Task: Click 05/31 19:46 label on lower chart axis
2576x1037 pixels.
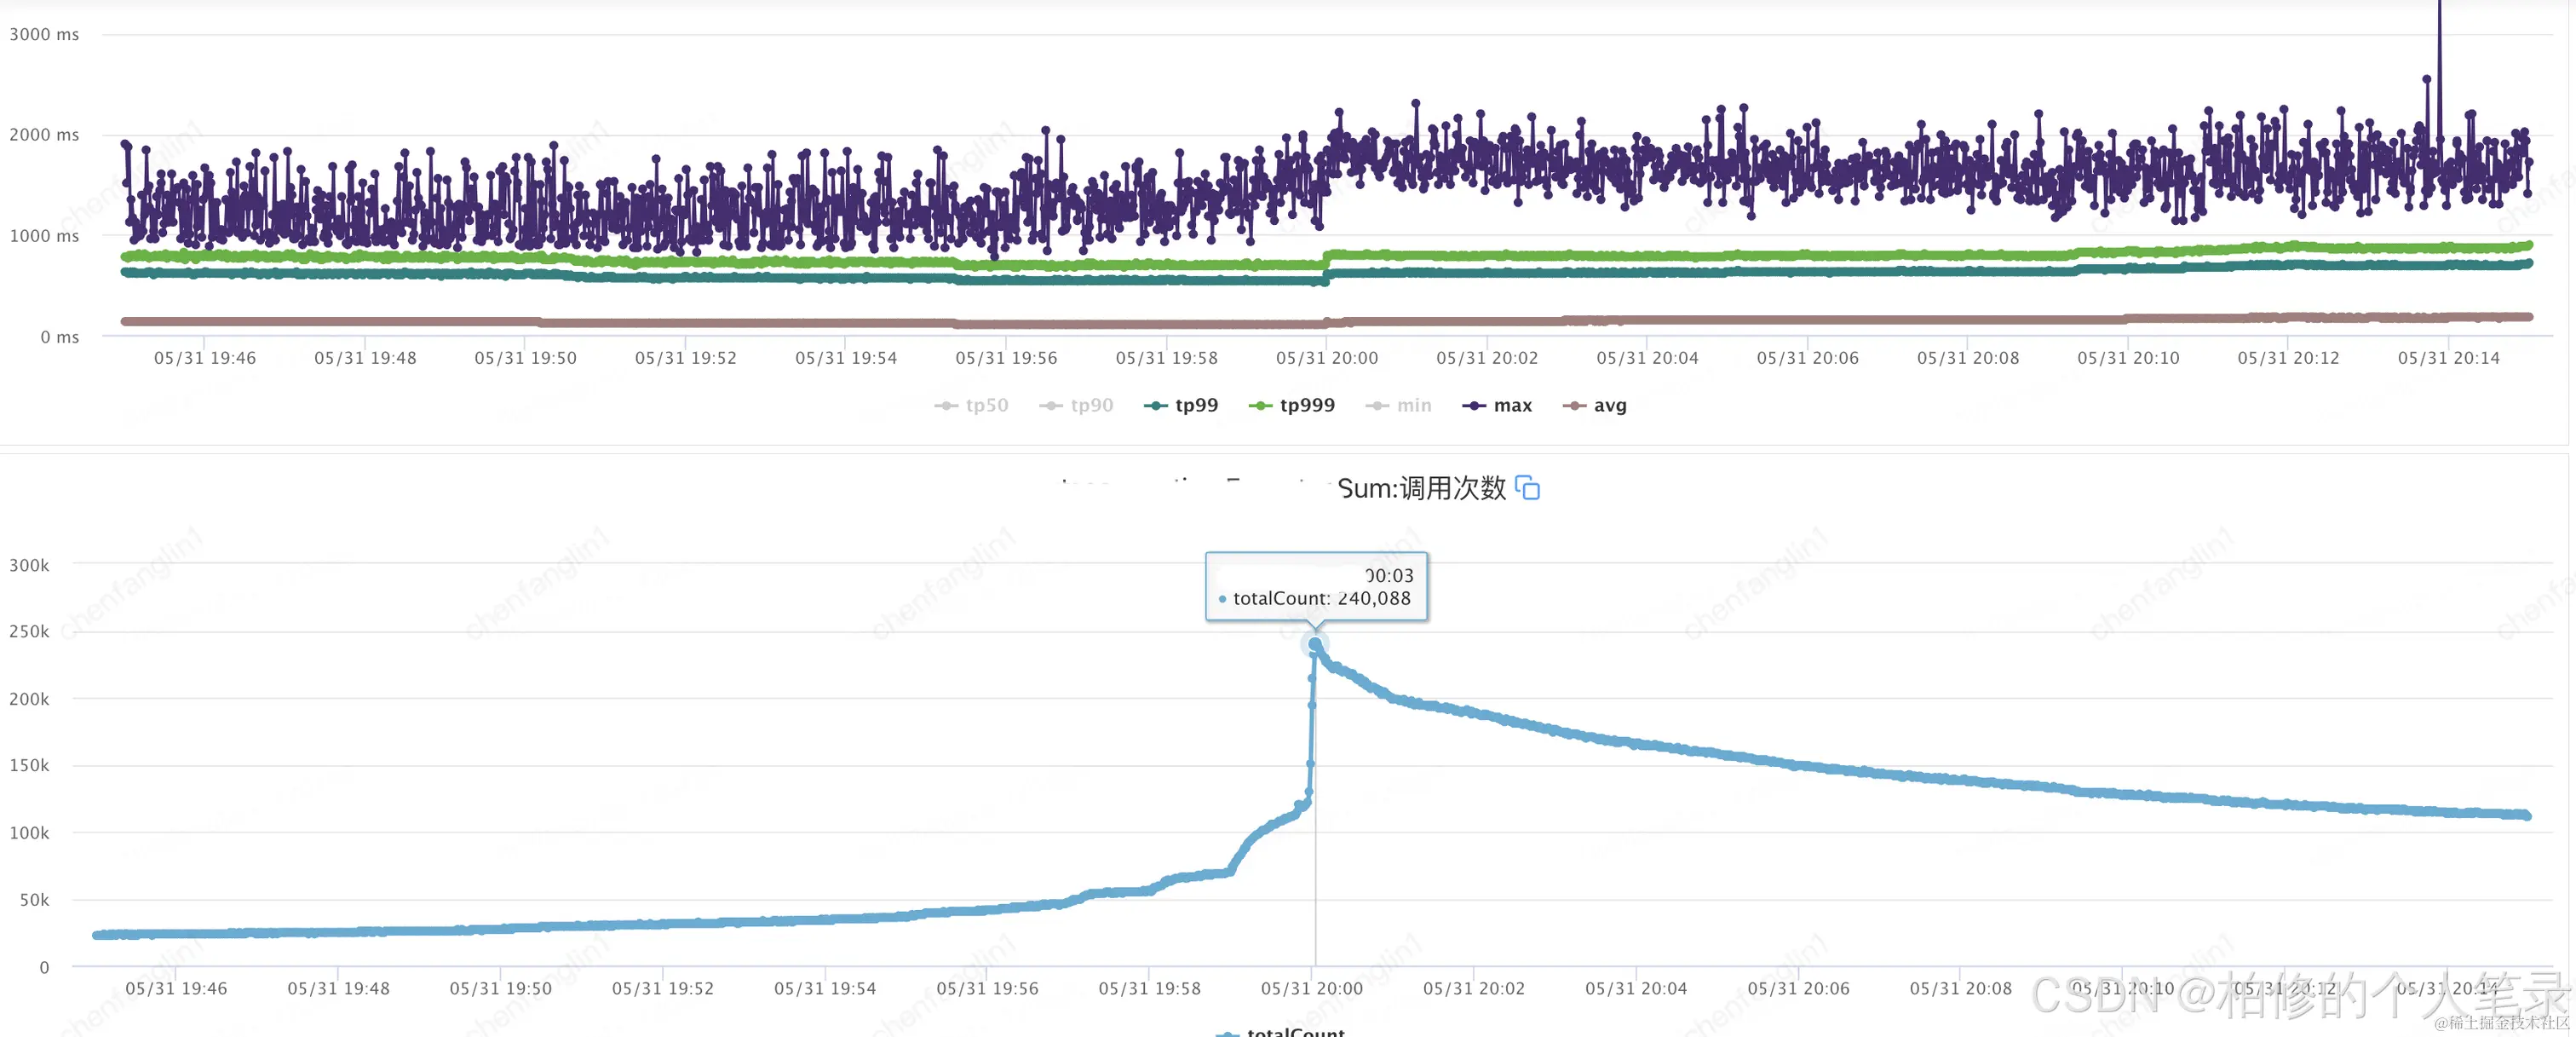Action: pos(176,988)
